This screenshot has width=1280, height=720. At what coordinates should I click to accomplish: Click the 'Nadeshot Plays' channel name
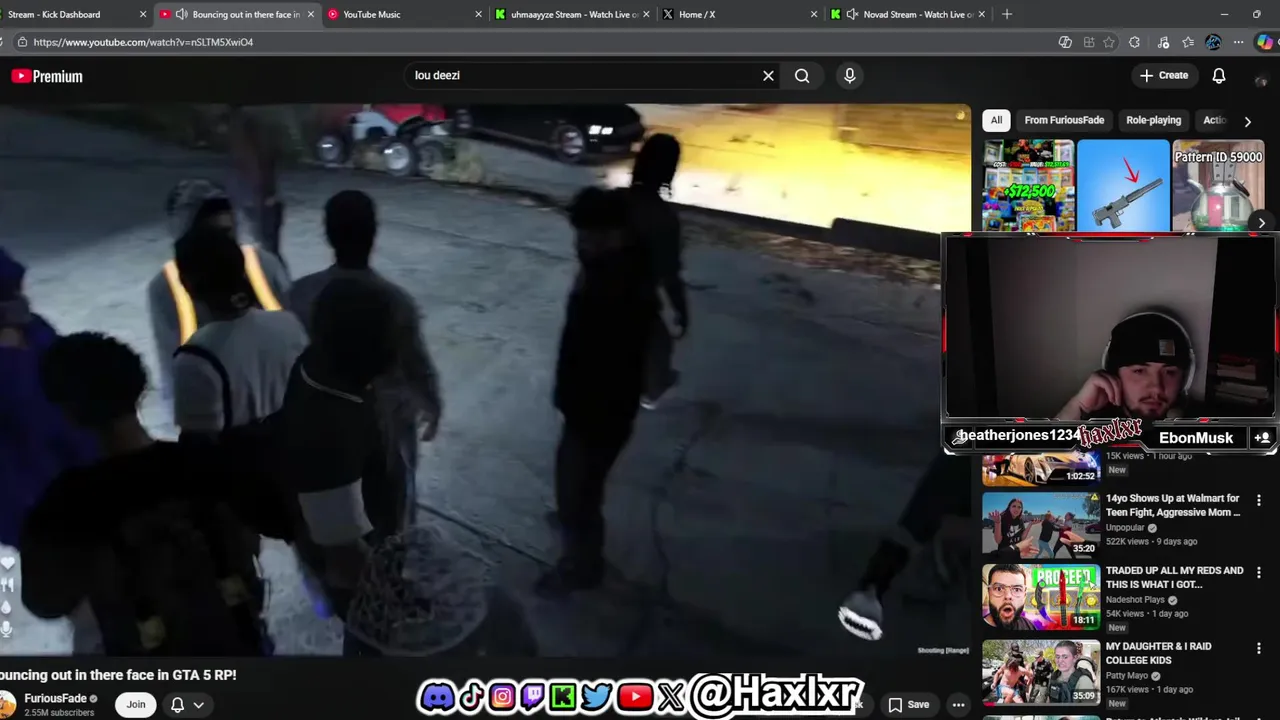(1137, 600)
